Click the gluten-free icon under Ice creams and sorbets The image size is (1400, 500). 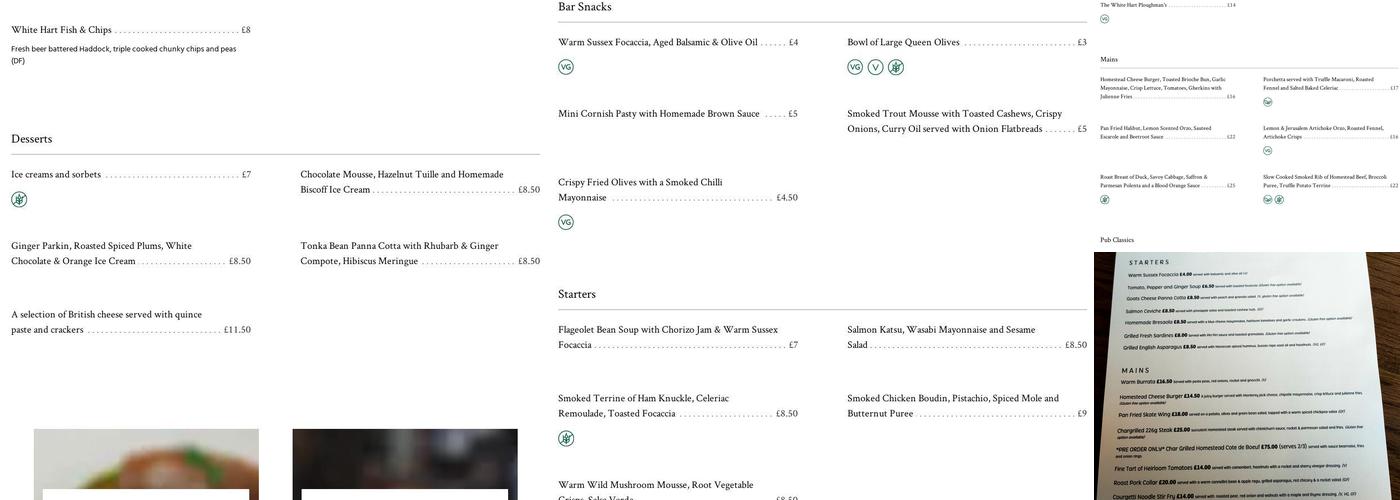(x=19, y=199)
